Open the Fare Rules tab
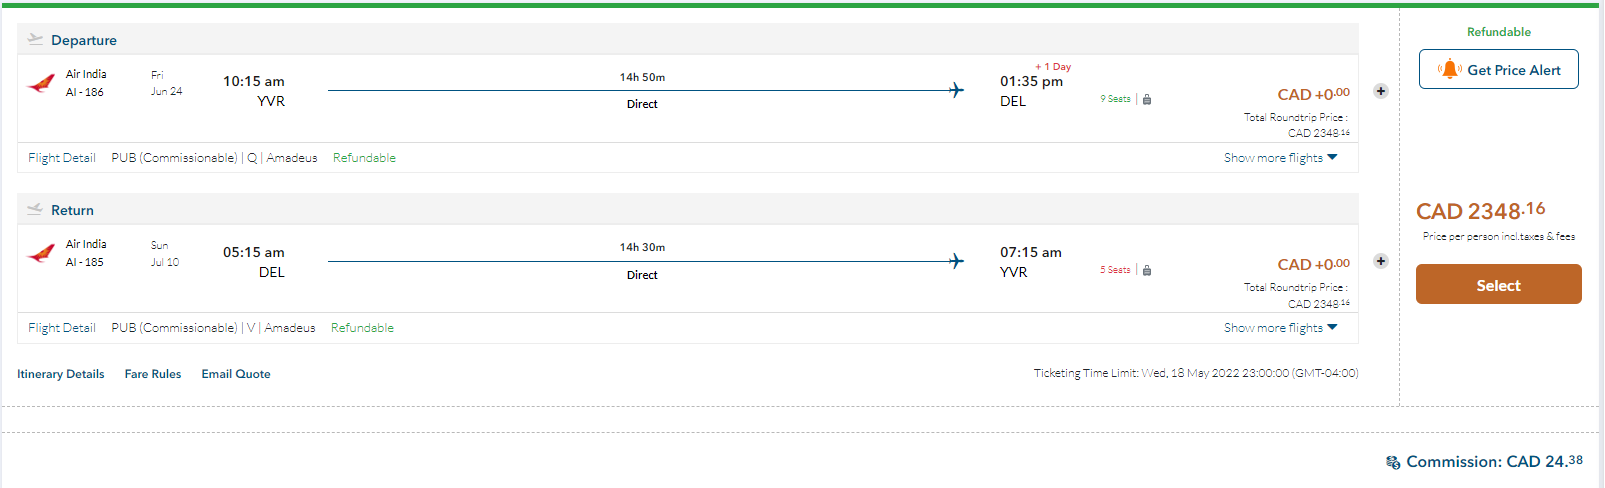The image size is (1605, 488). point(153,374)
